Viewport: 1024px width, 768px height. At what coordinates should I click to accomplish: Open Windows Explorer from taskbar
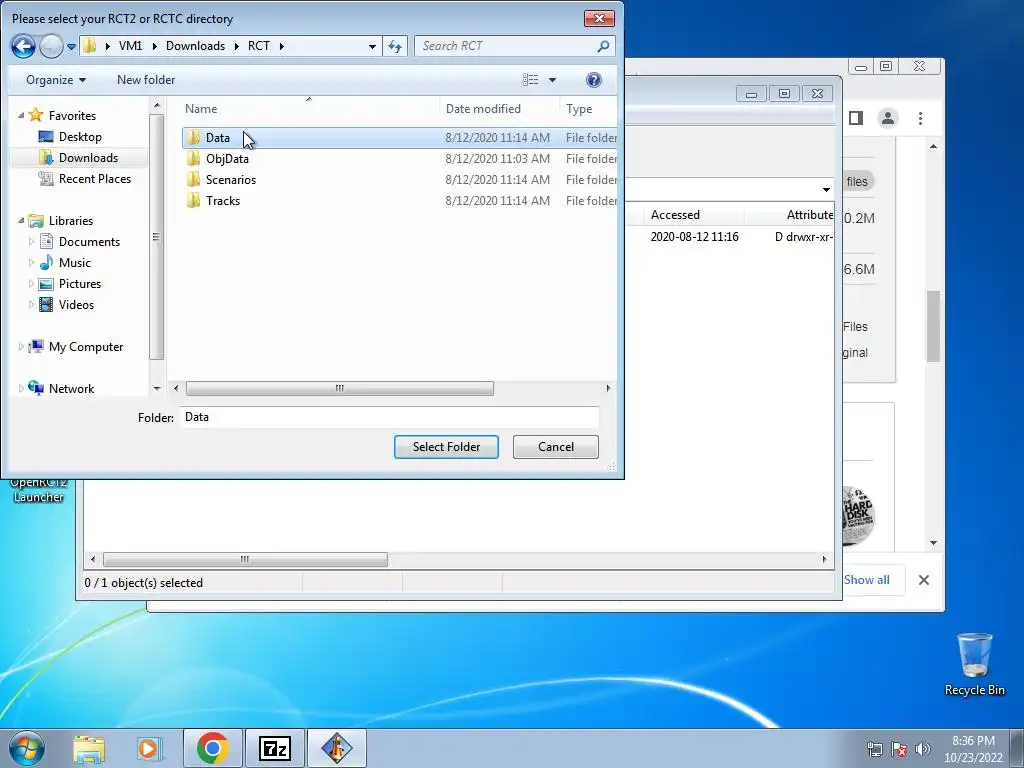(89, 748)
